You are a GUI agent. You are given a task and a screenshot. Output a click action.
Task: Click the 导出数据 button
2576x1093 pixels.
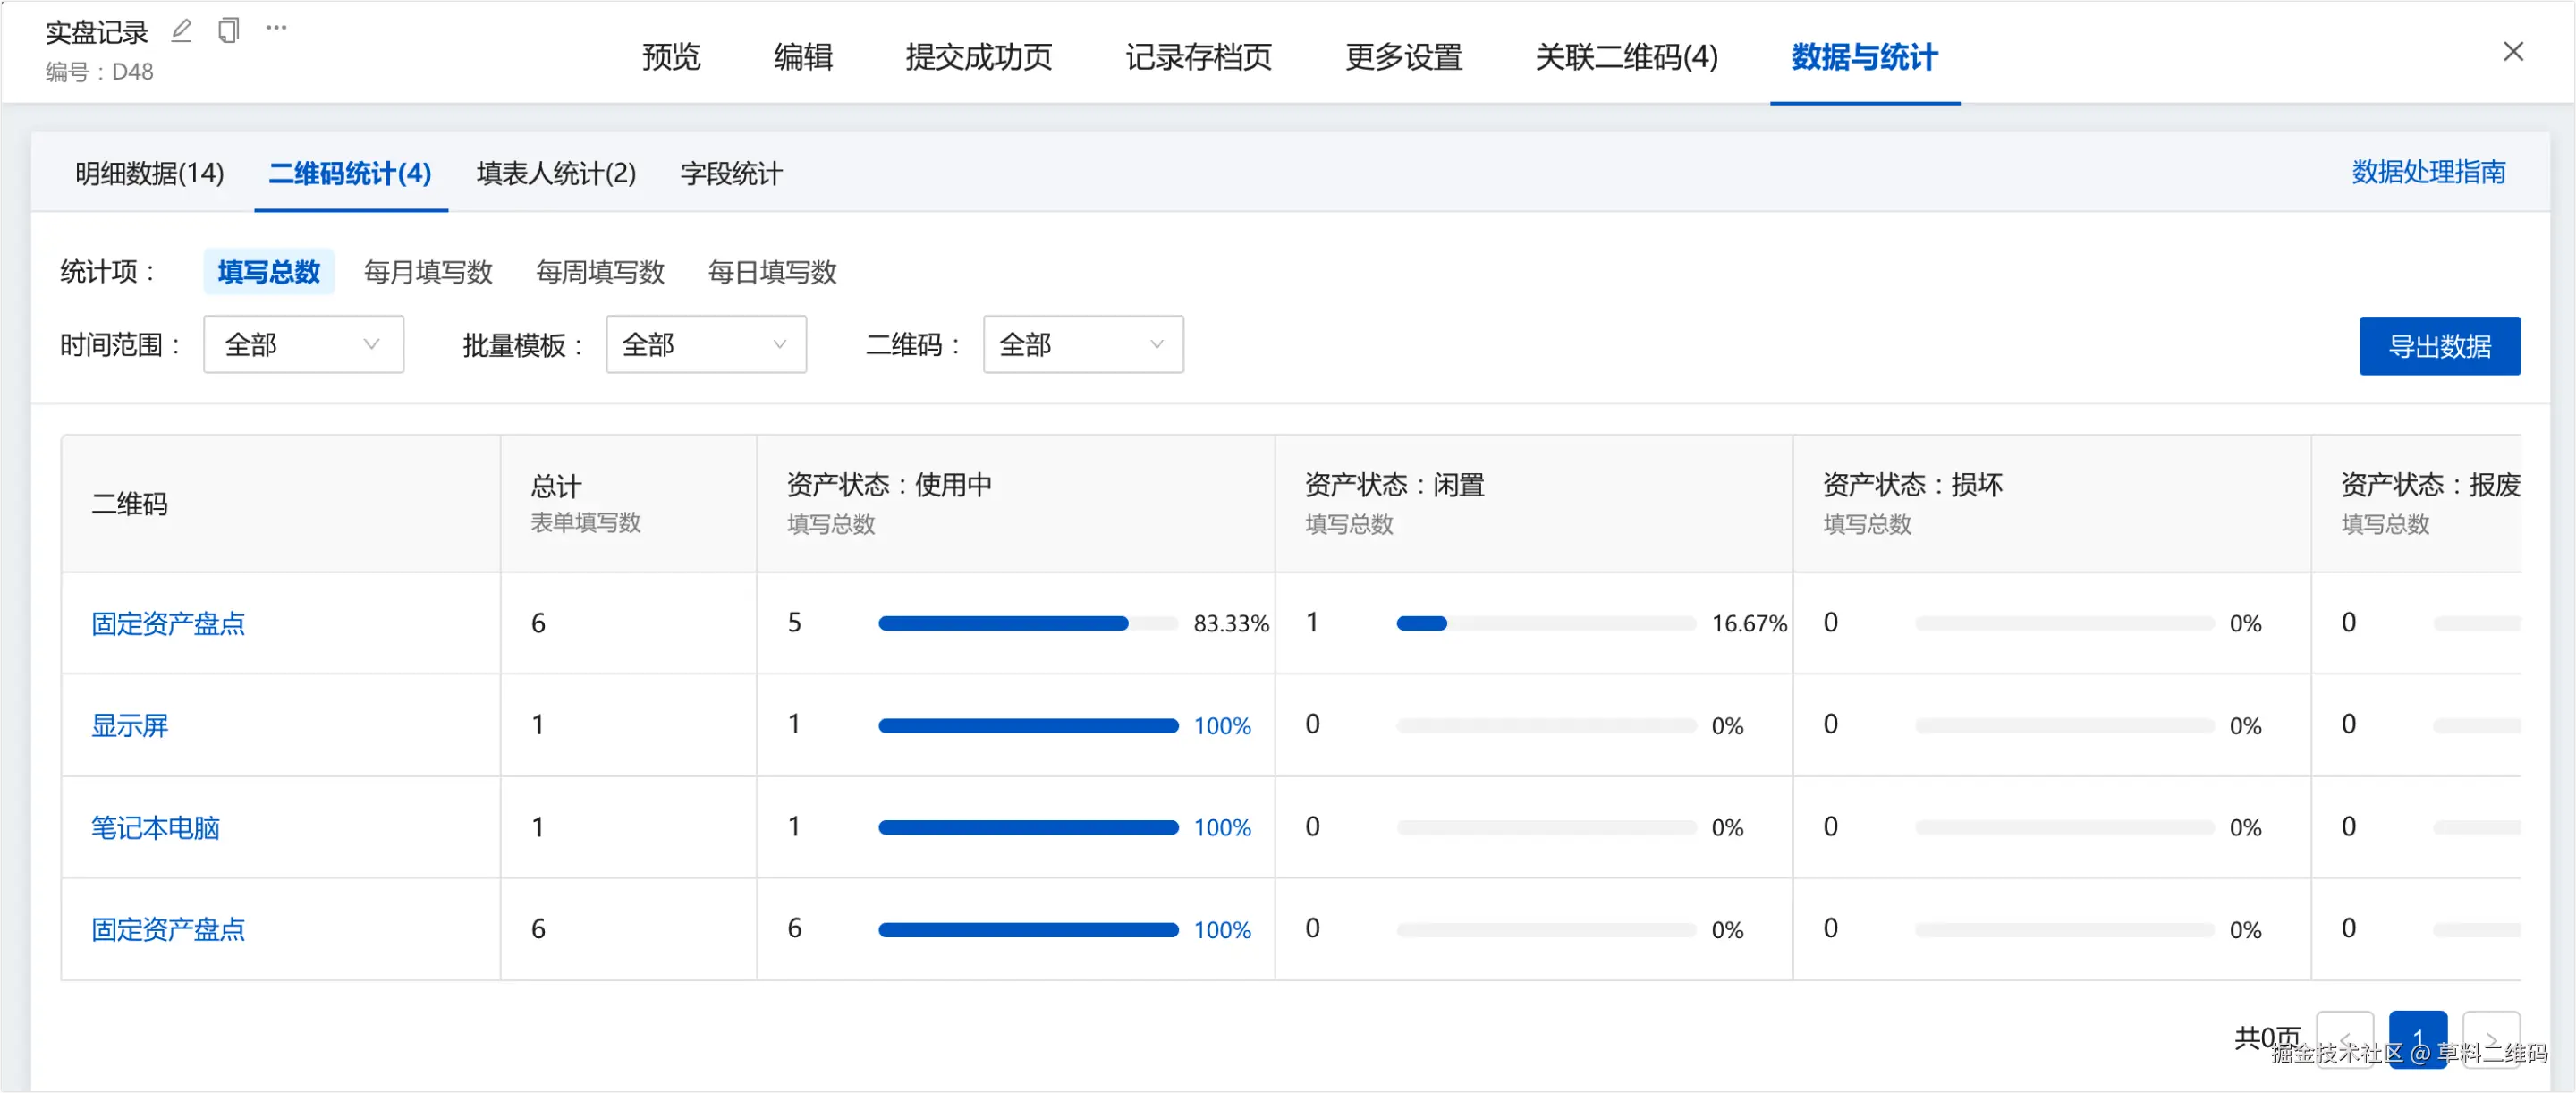[x=2439, y=346]
